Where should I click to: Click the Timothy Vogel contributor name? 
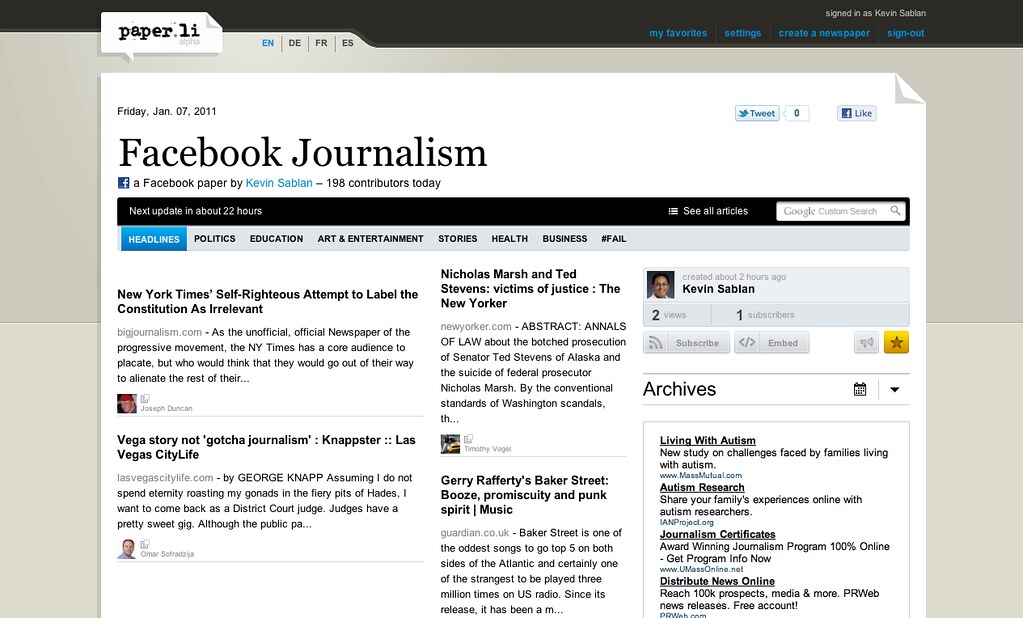(x=487, y=449)
